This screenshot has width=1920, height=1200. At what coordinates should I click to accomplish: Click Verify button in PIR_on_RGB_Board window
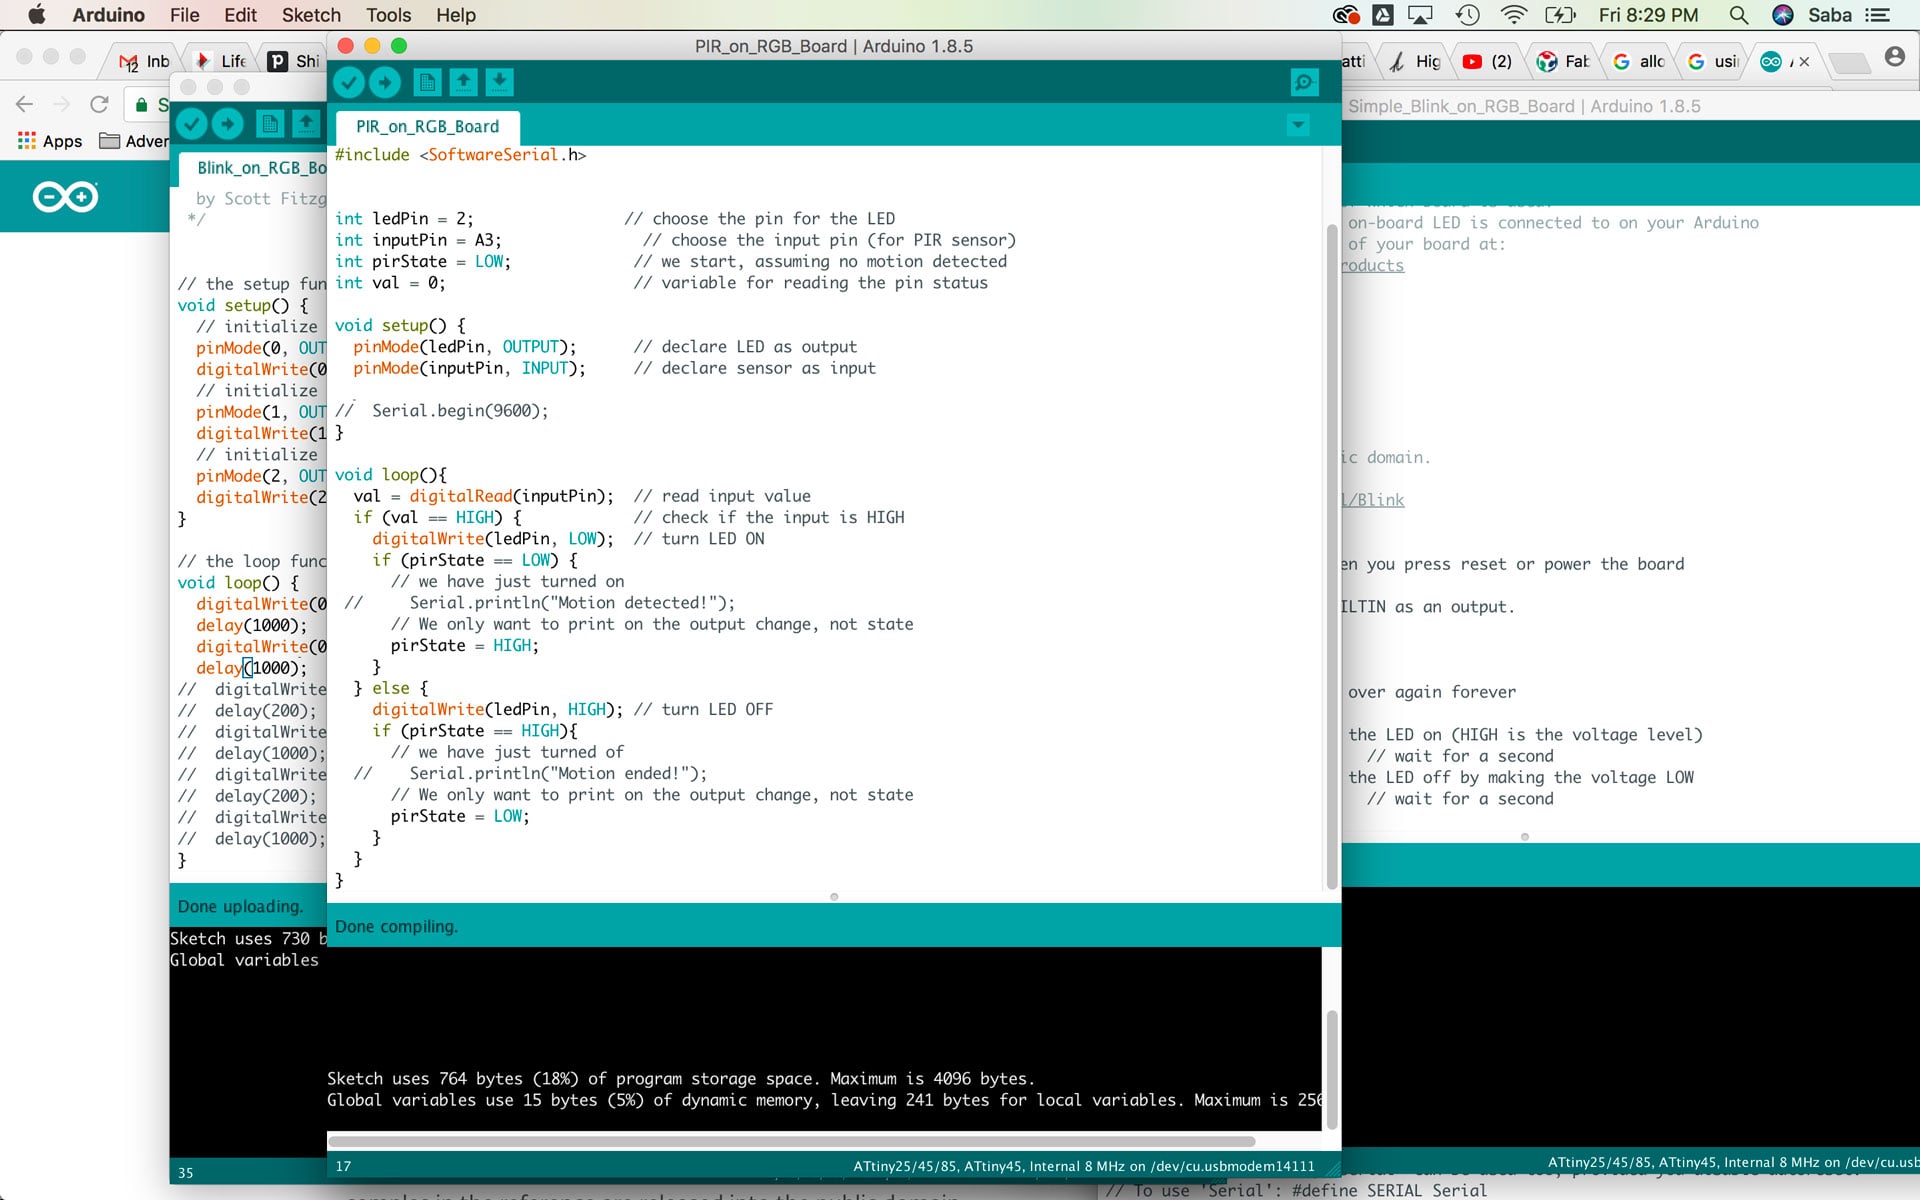pos(349,83)
